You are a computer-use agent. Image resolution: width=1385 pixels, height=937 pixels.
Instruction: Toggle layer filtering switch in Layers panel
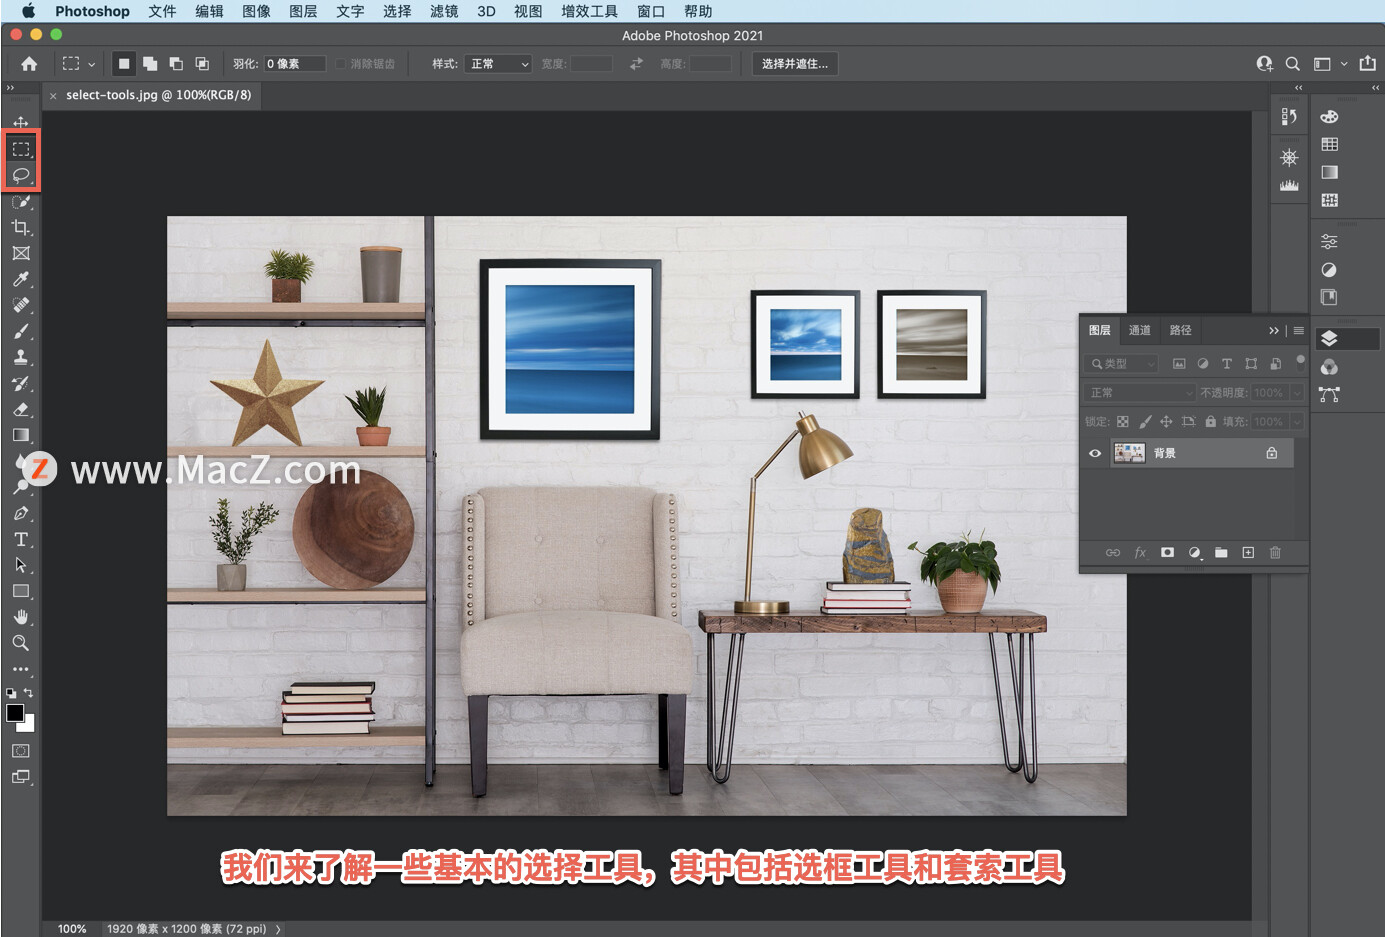pyautogui.click(x=1300, y=361)
